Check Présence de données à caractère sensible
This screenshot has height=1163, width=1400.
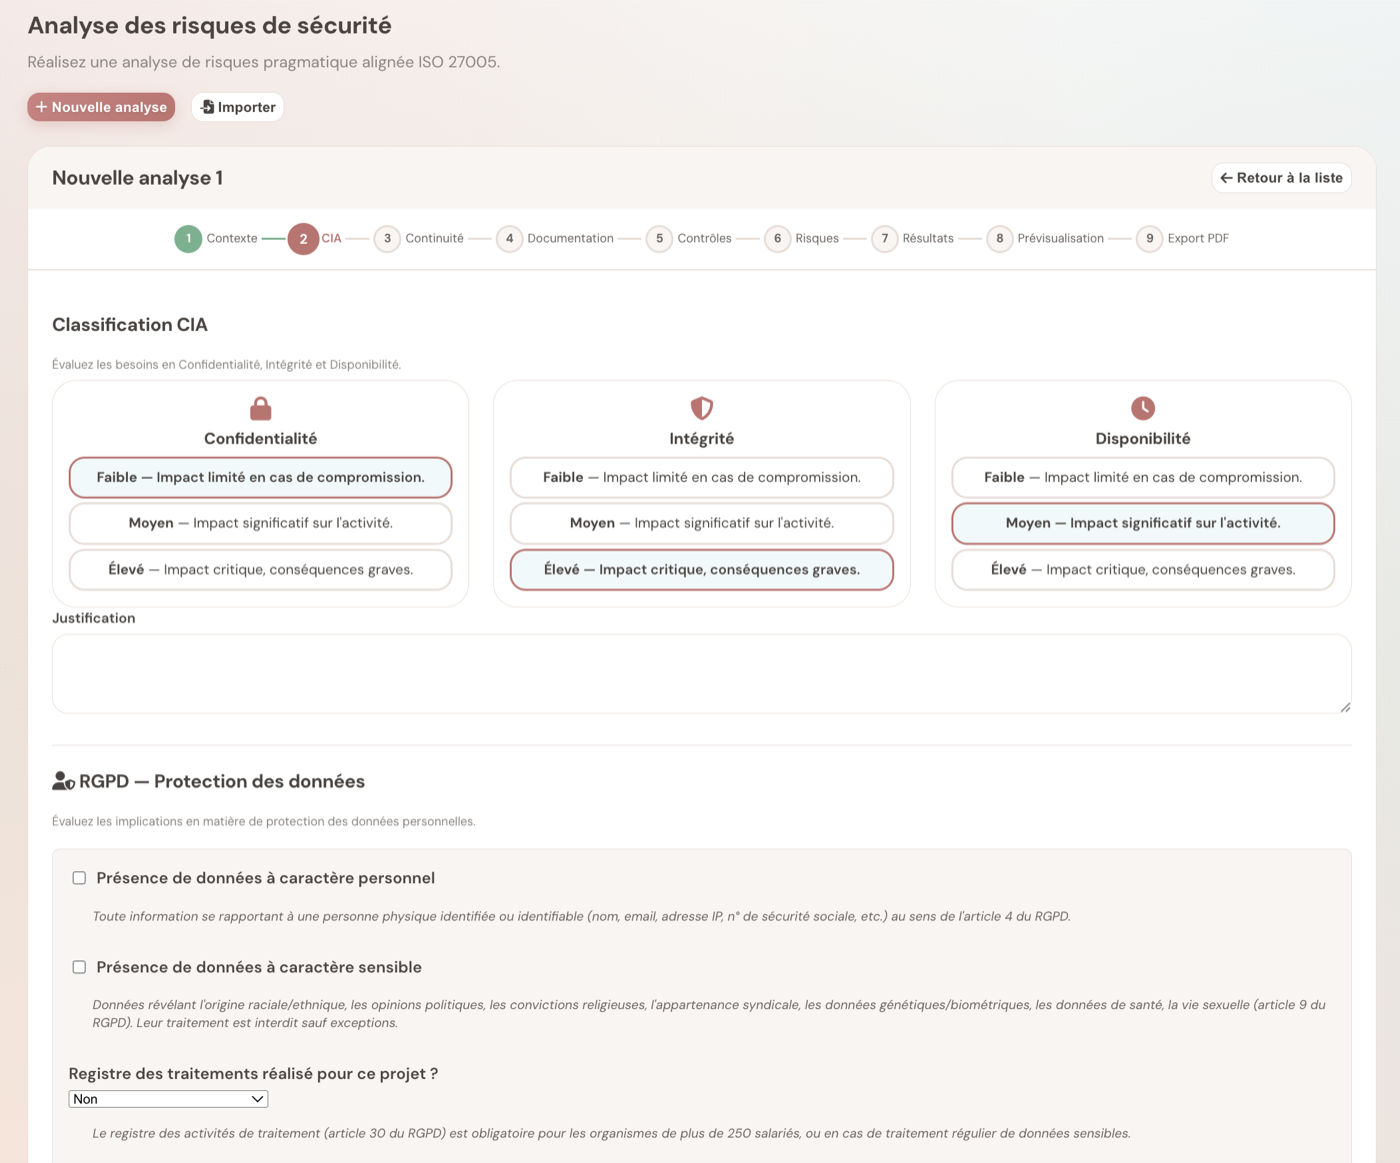point(79,966)
